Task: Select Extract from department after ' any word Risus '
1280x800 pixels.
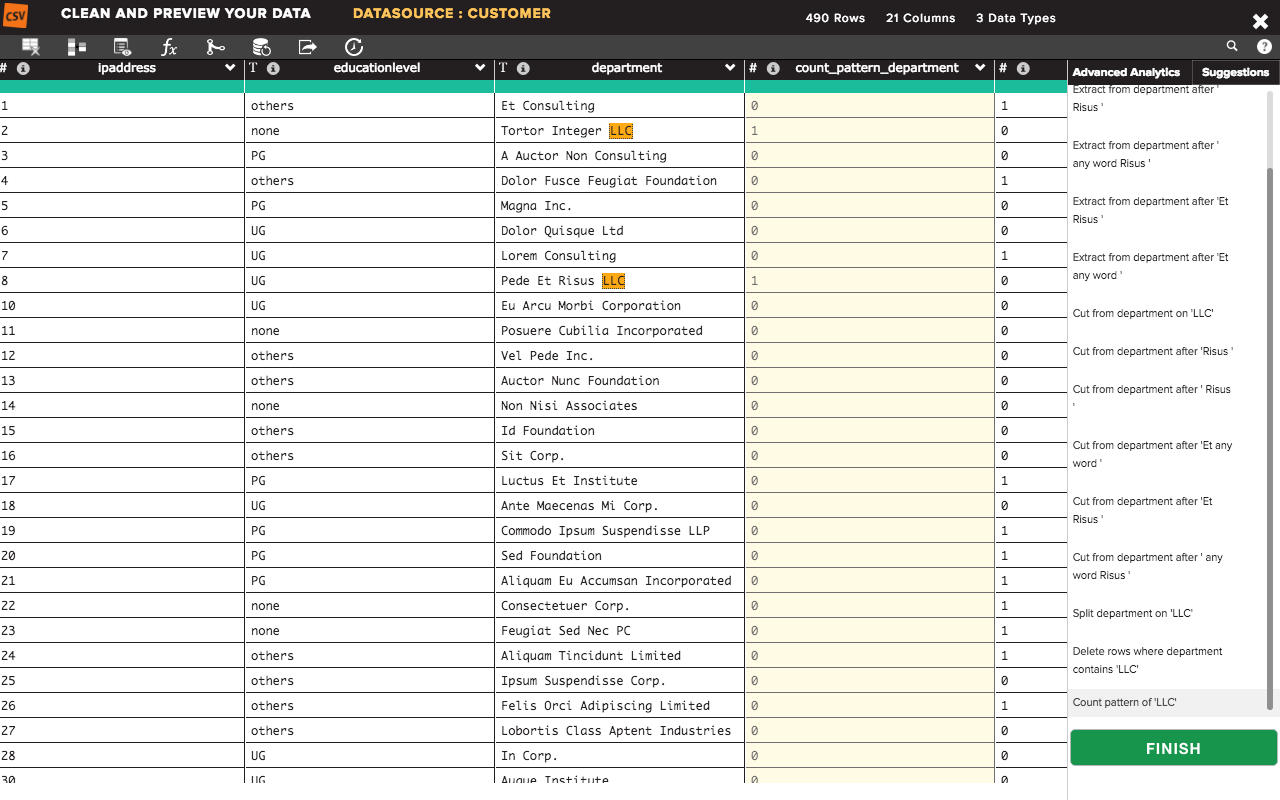Action: click(1145, 154)
